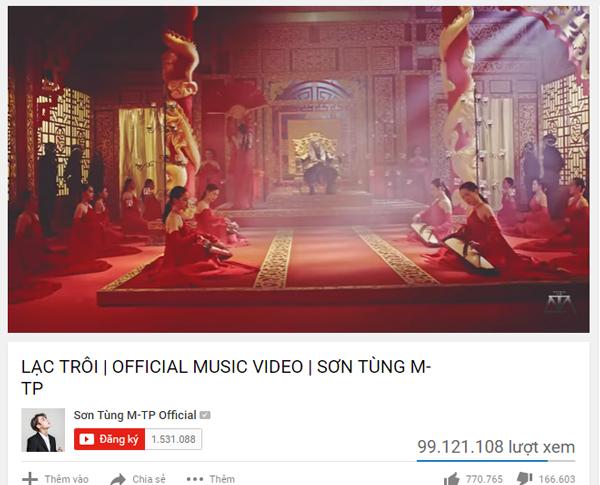This screenshot has width=600, height=485.
Task: Click the Chia sẻ share label
Action: pyautogui.click(x=149, y=479)
